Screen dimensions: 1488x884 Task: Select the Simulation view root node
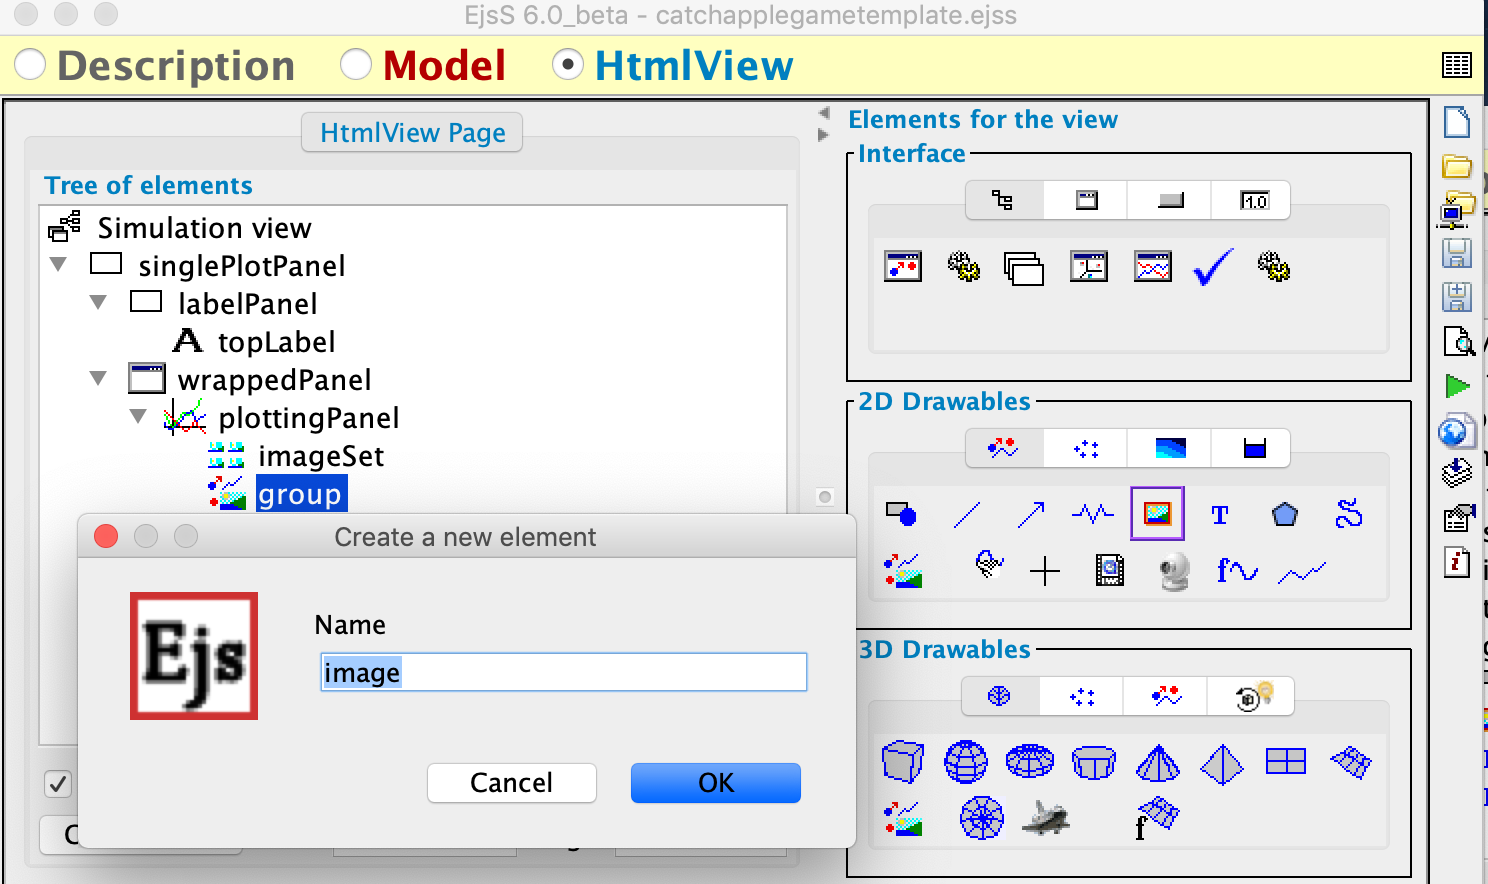(x=204, y=228)
